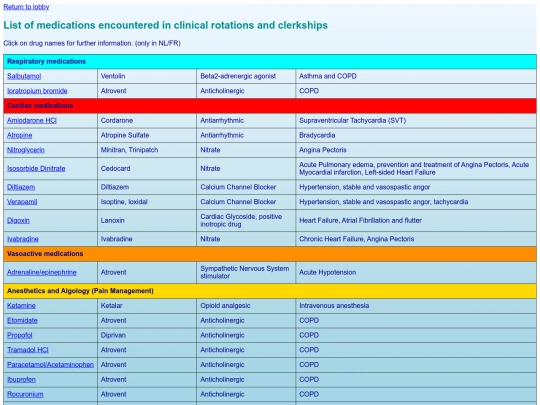Open the Nitroglycerin drug link
This screenshot has height=405, width=540.
pos(26,150)
